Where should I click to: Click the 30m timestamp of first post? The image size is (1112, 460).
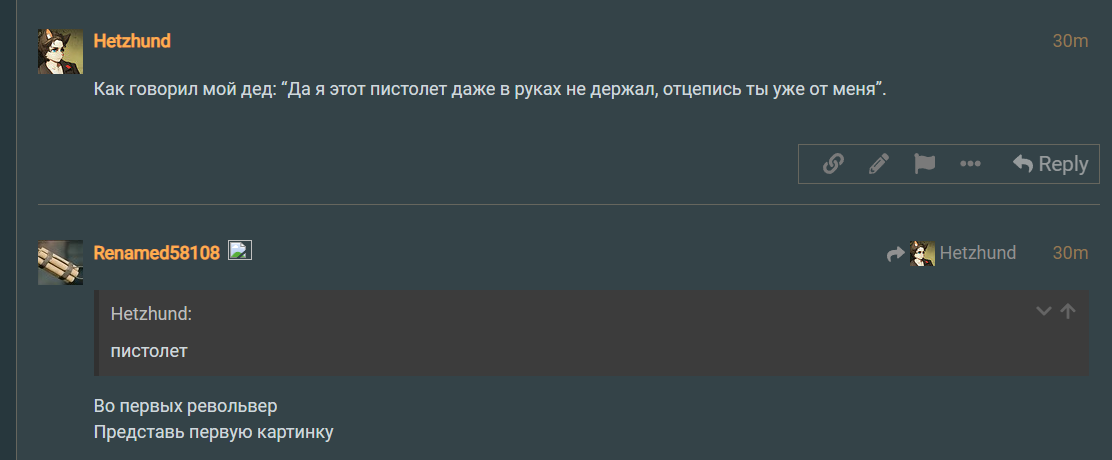click(x=1070, y=41)
